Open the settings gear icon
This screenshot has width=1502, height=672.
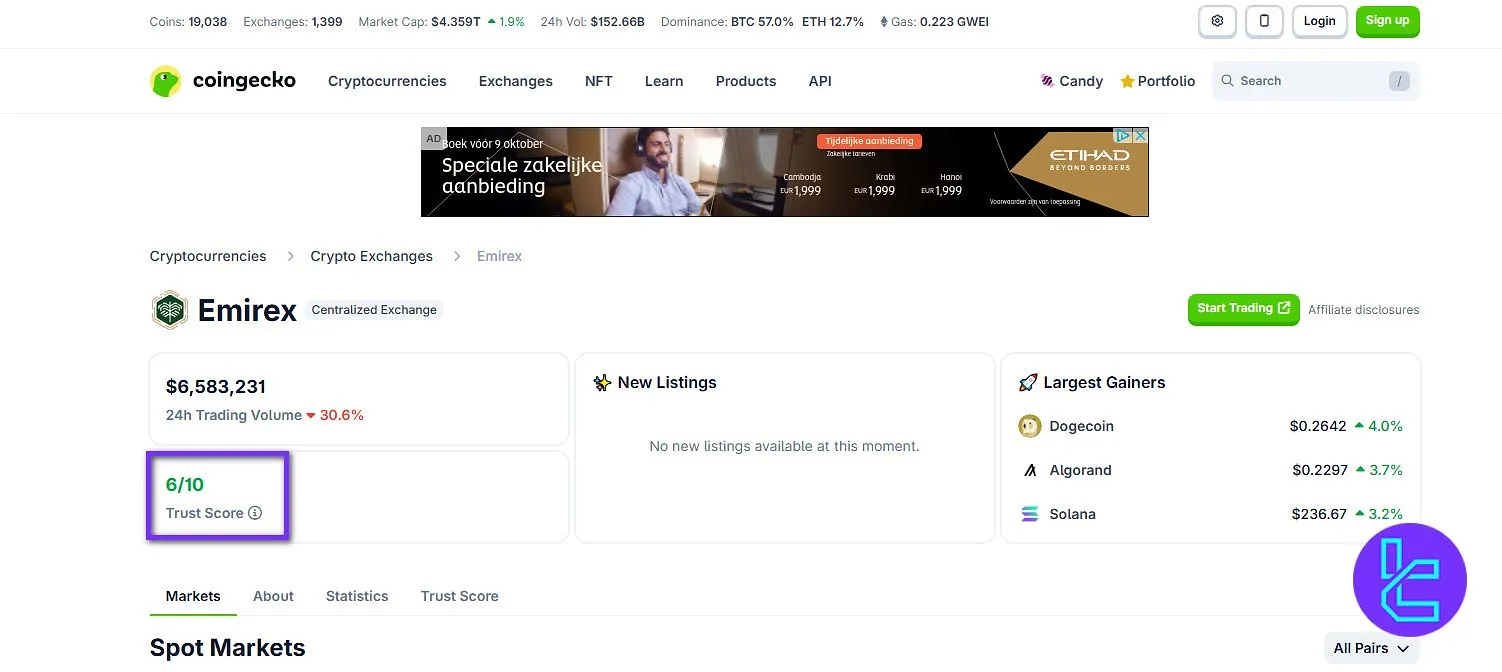[x=1217, y=21]
